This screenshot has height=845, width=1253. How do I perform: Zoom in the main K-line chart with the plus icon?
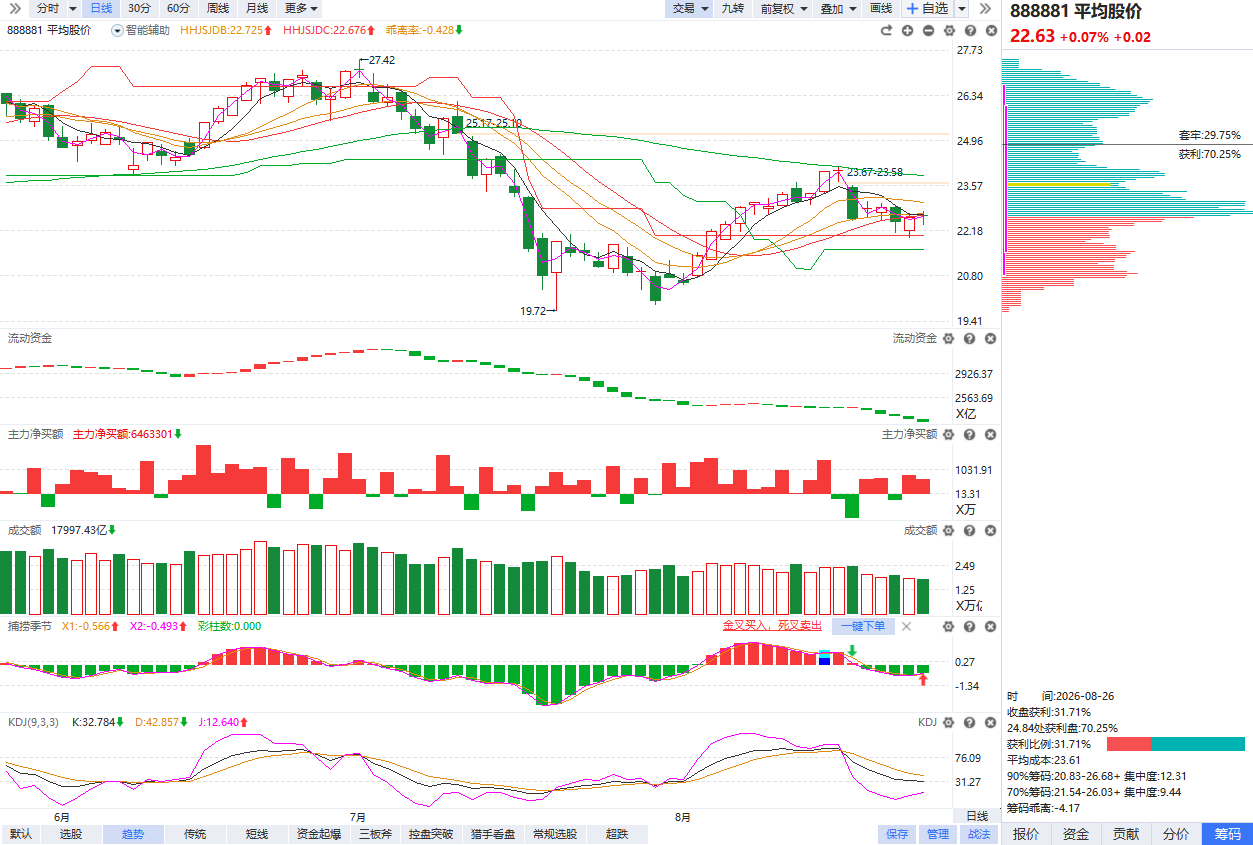pyautogui.click(x=907, y=30)
